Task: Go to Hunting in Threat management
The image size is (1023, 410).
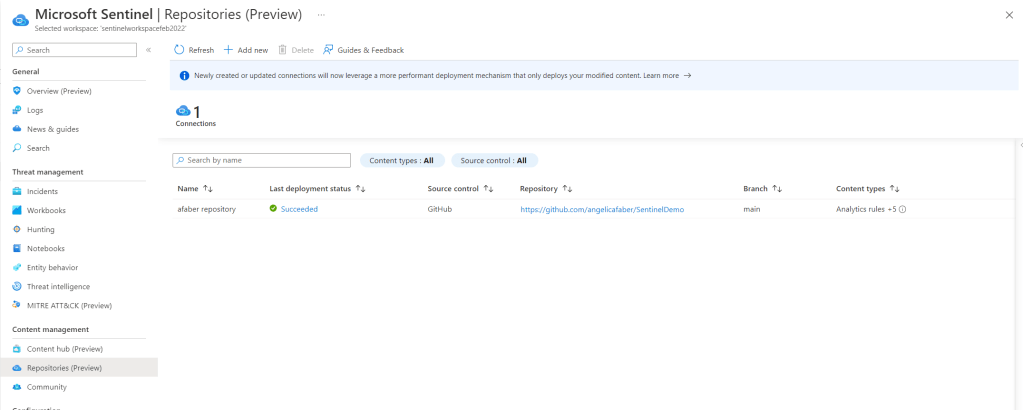Action: (41, 229)
